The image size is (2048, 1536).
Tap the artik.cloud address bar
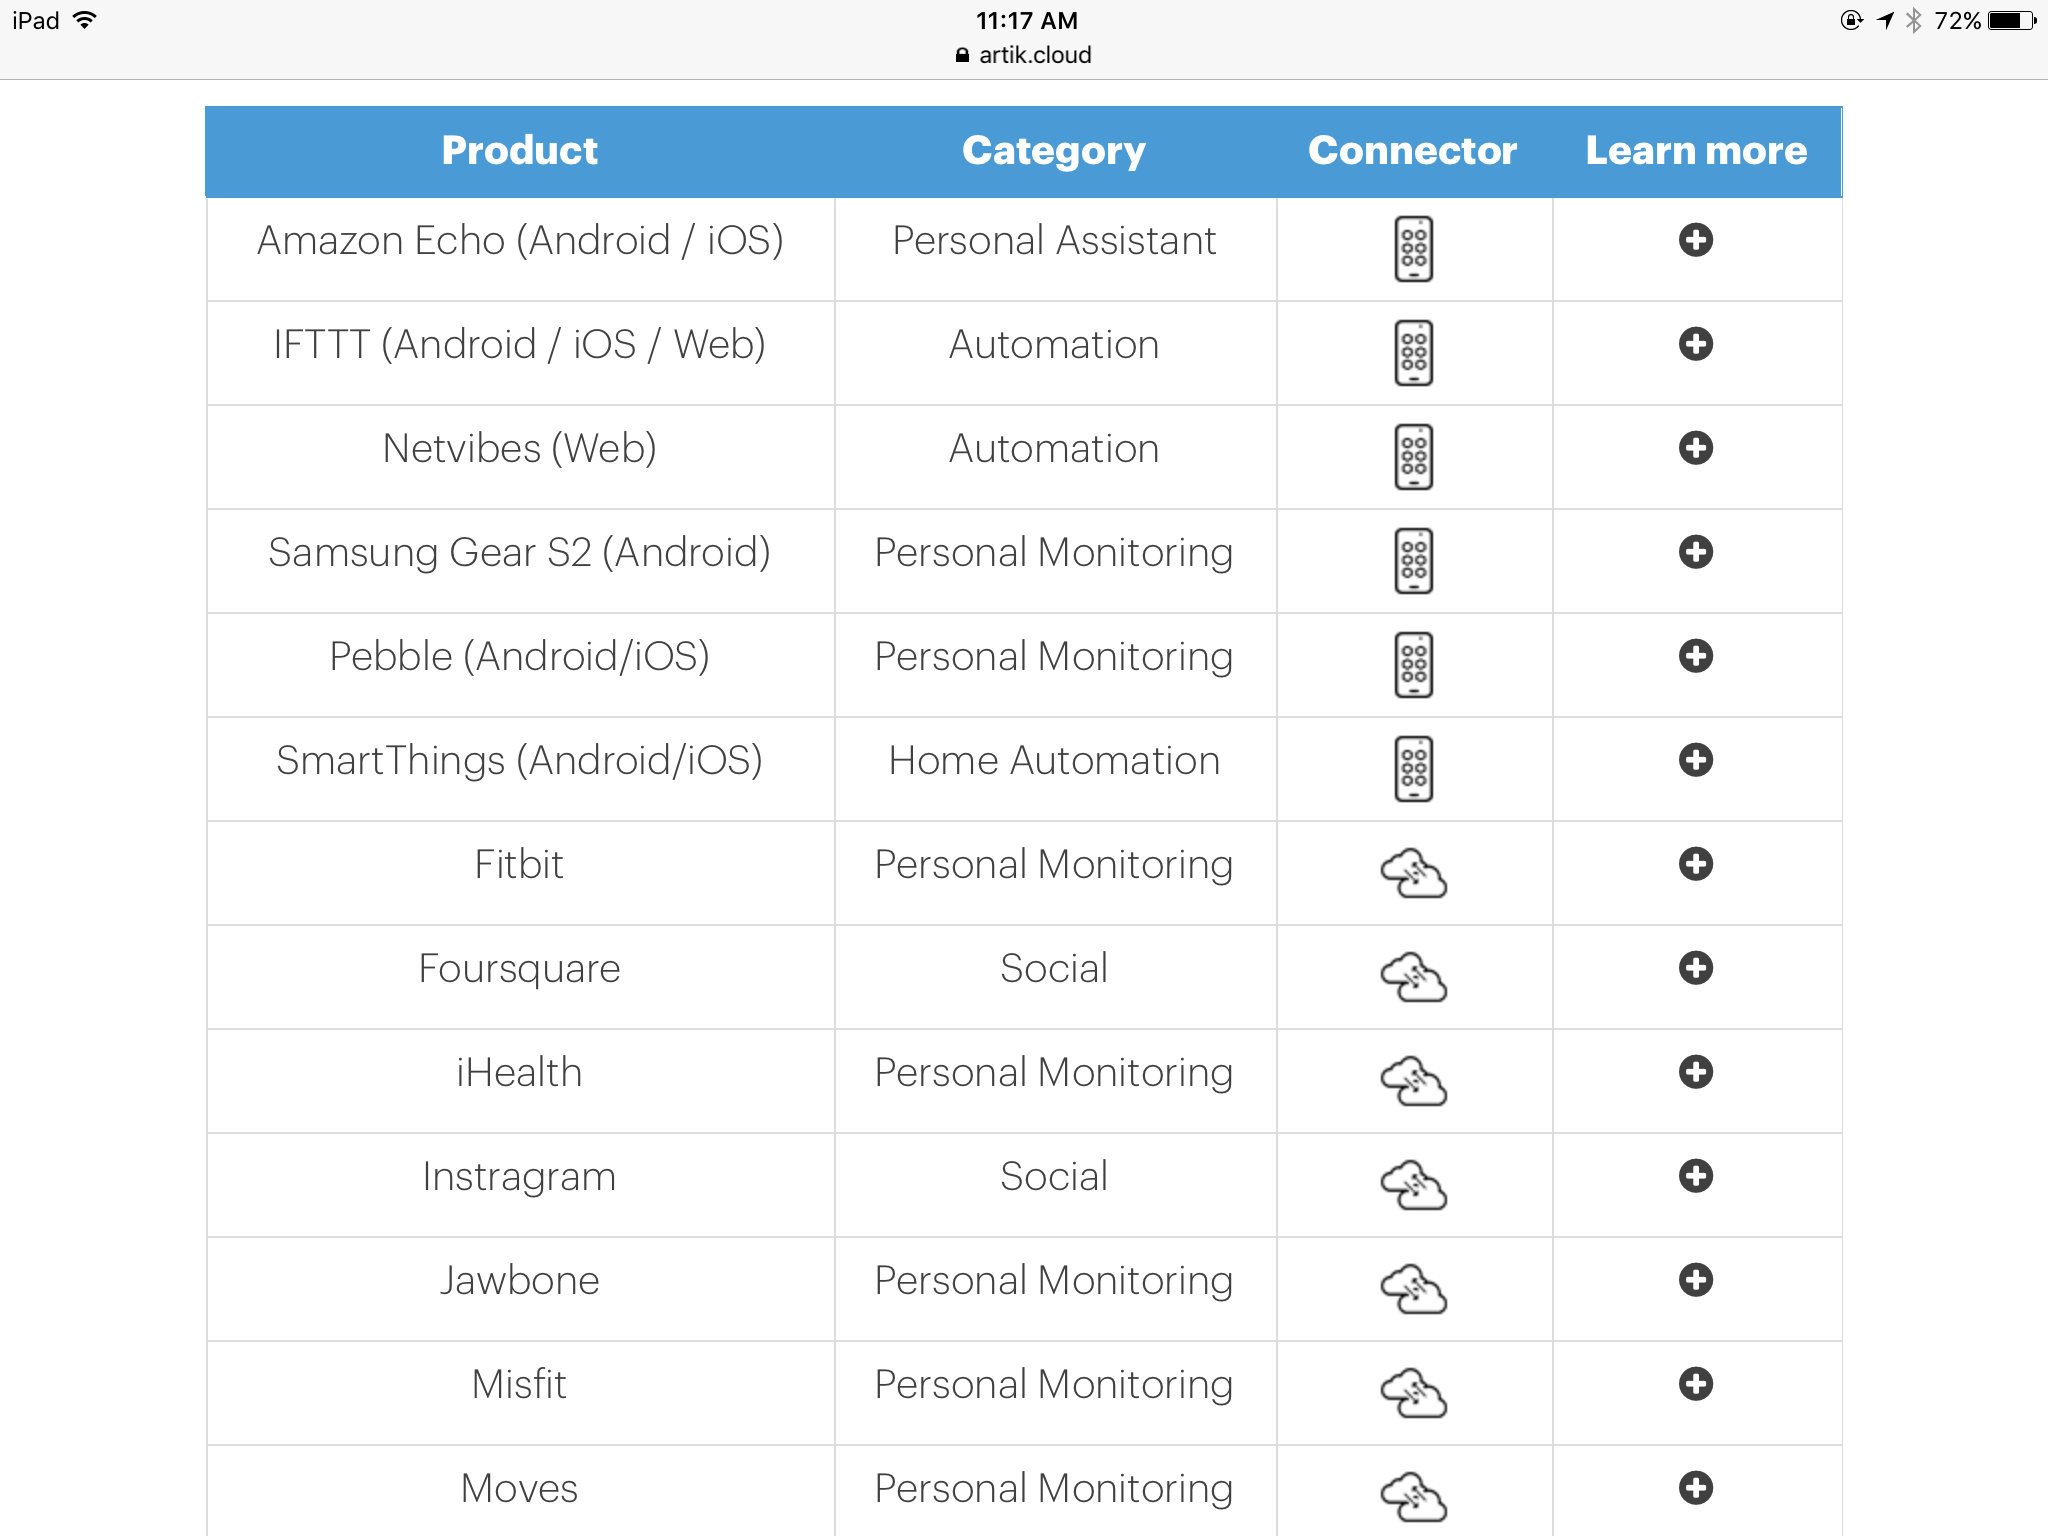click(1023, 55)
